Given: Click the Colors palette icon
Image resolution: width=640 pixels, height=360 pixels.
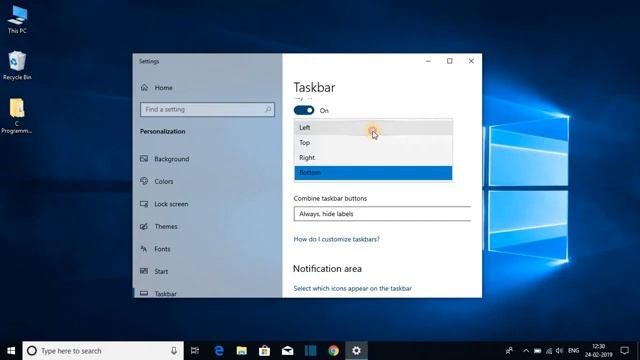Looking at the screenshot, I should tap(144, 181).
